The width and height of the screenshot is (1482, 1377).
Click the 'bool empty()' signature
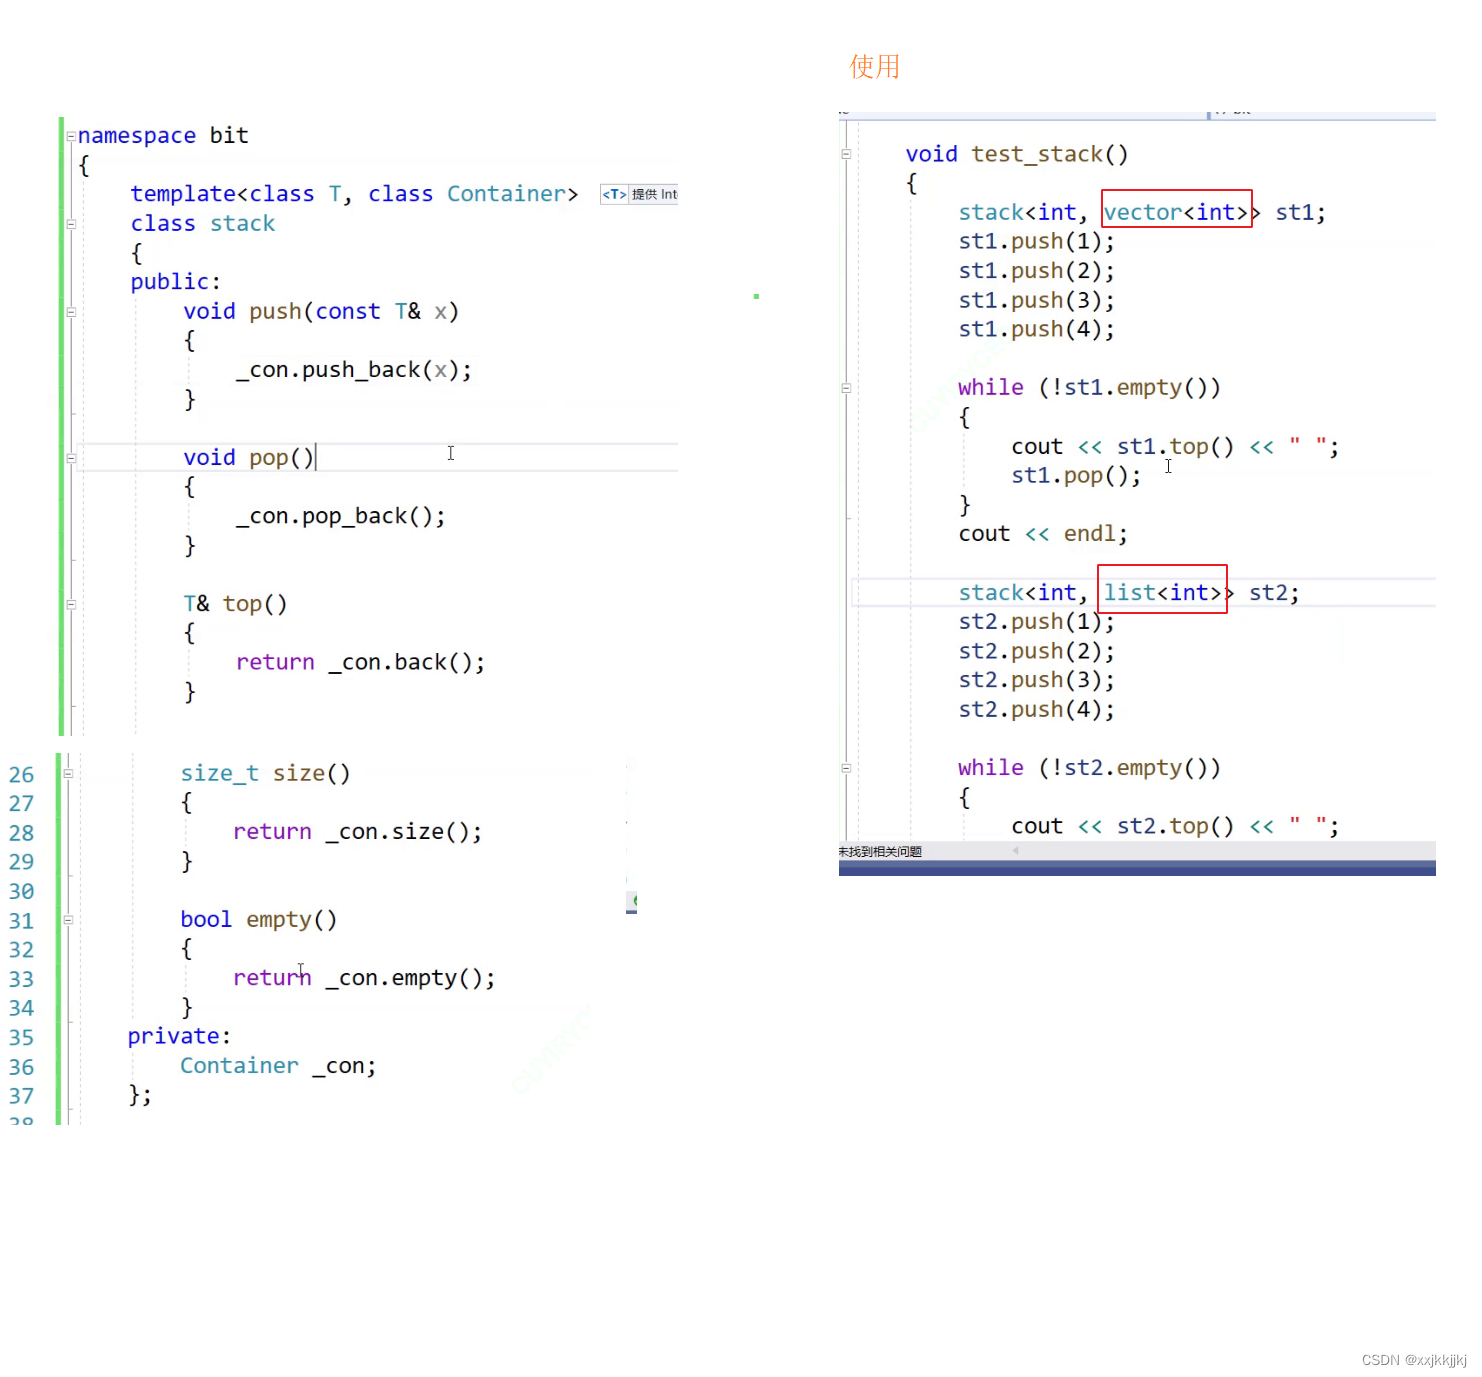pyautogui.click(x=259, y=920)
